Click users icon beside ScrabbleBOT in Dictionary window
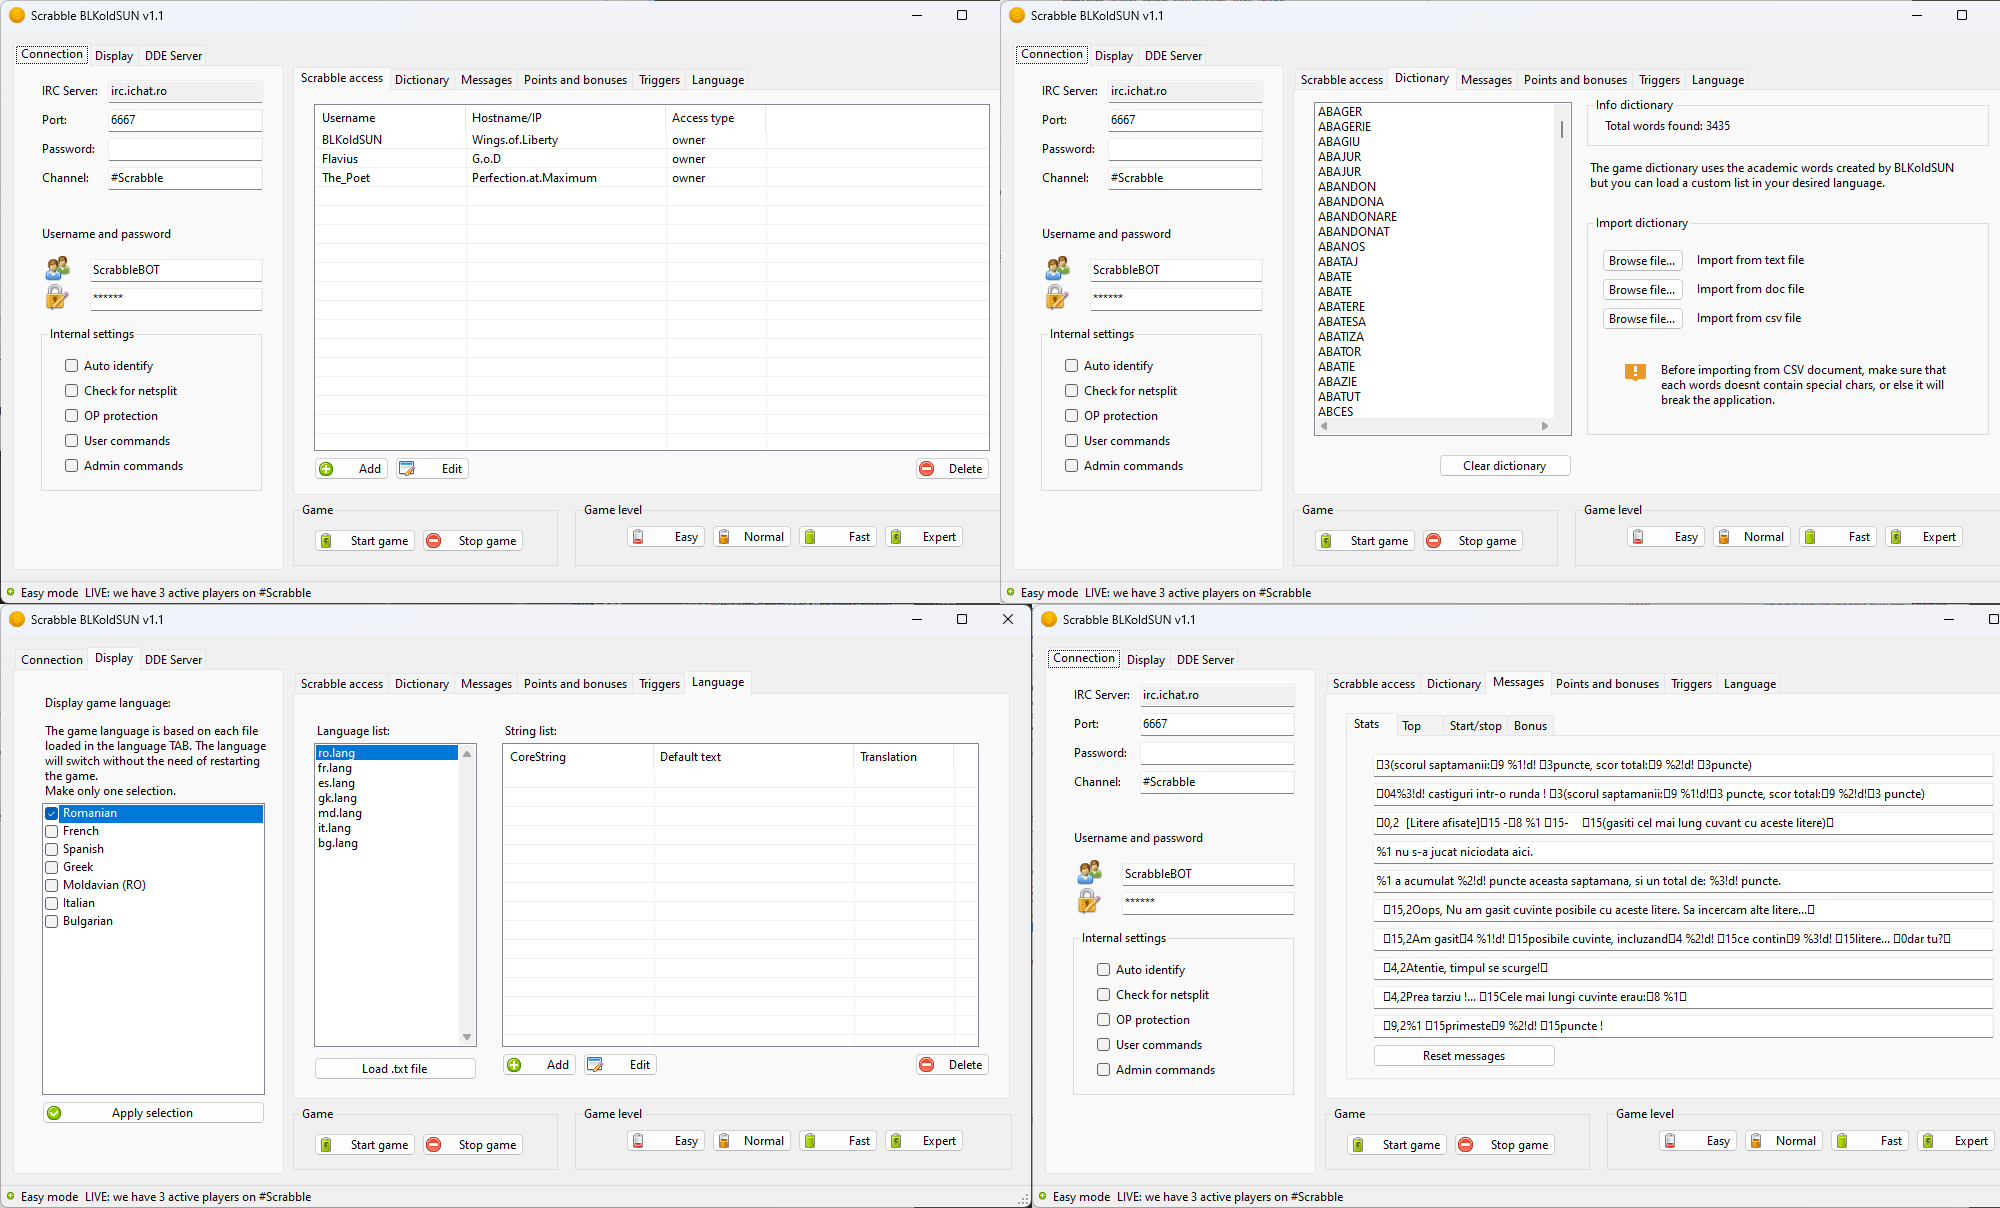 [1058, 268]
